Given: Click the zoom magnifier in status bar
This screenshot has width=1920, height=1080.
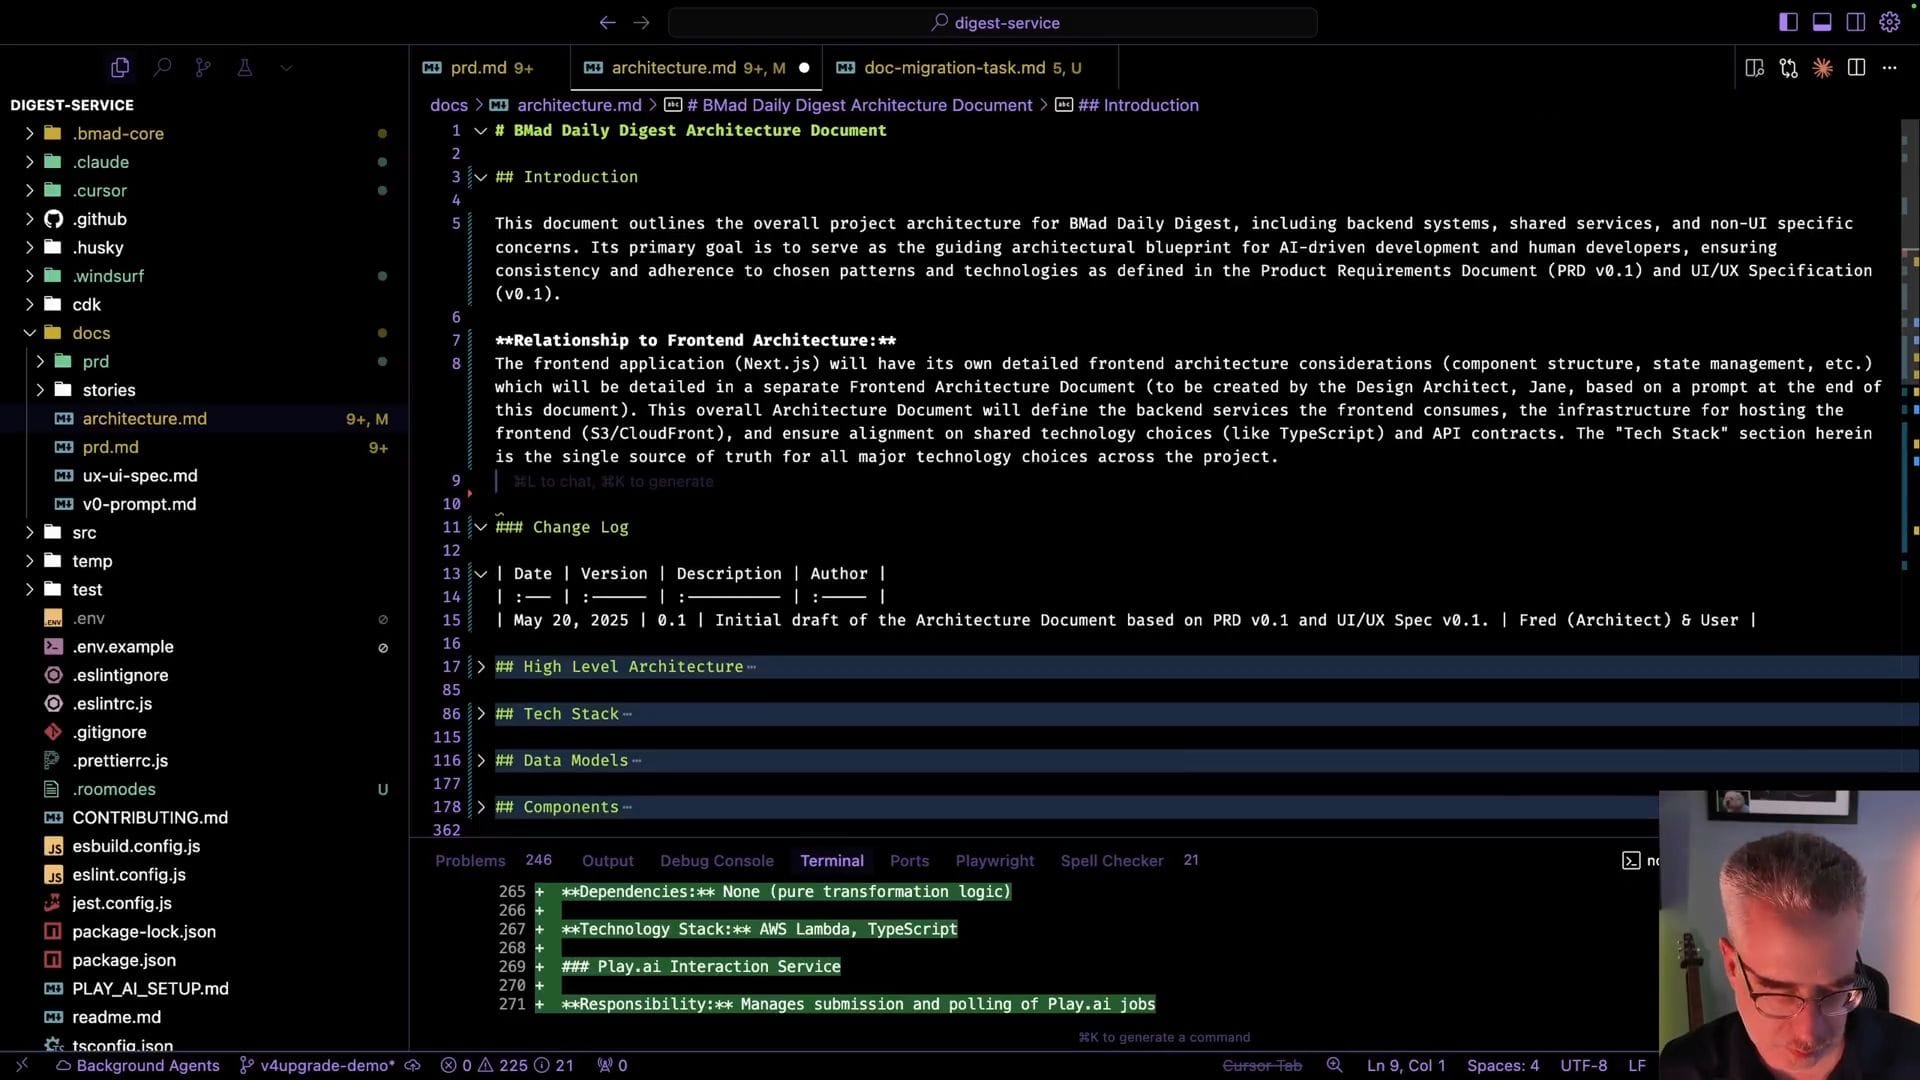Looking at the screenshot, I should click(x=1334, y=1065).
